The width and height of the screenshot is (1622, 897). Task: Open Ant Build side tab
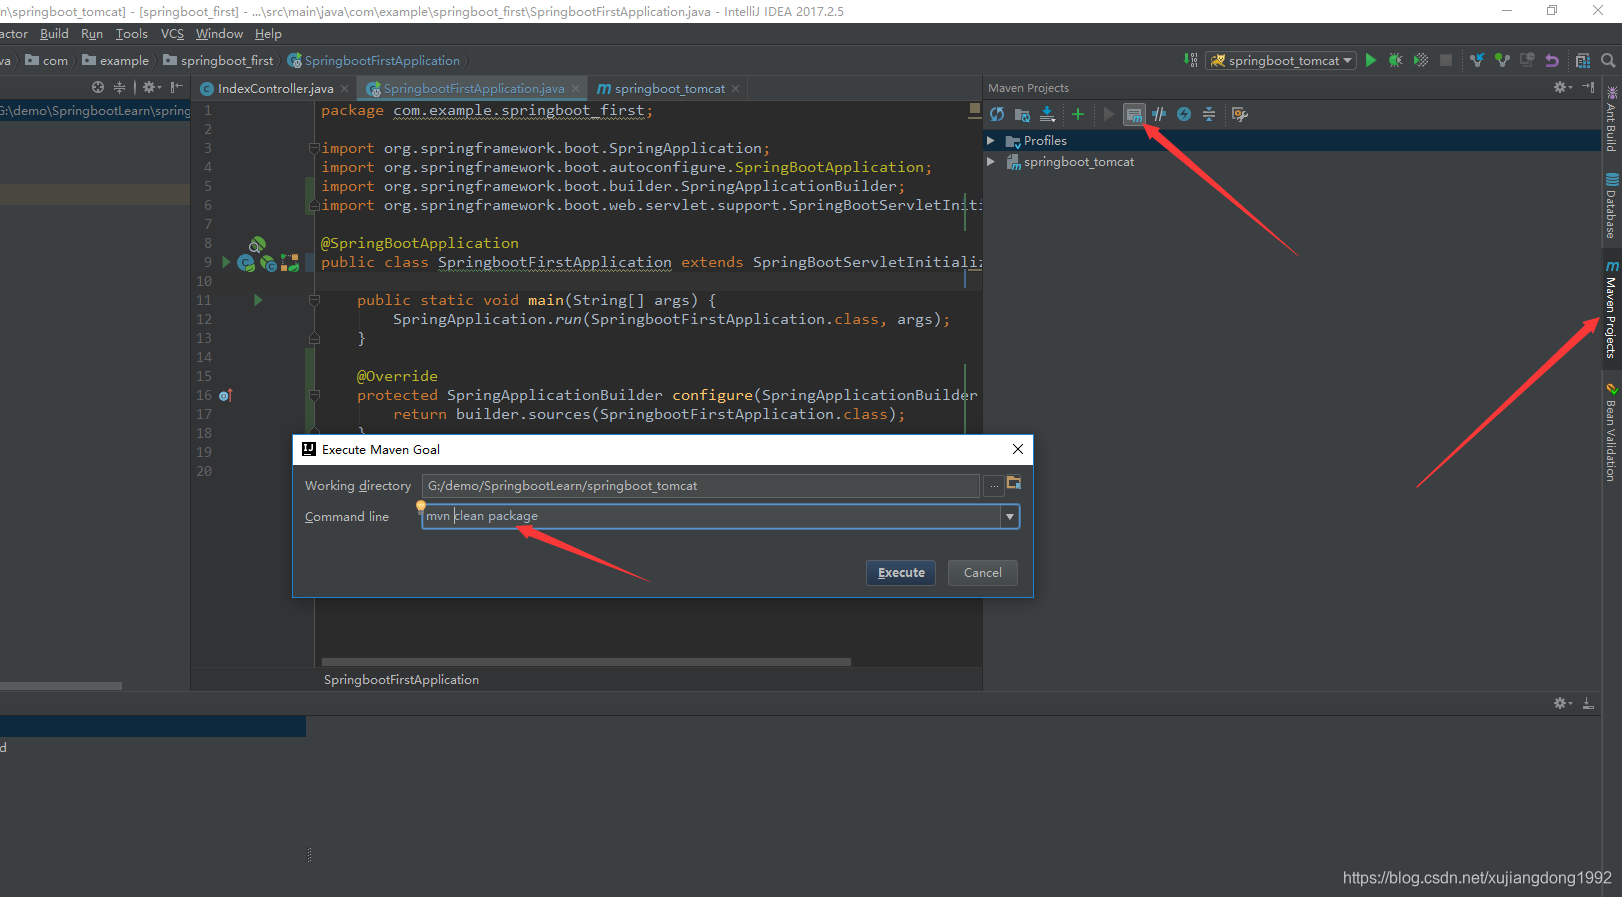coord(1611,118)
